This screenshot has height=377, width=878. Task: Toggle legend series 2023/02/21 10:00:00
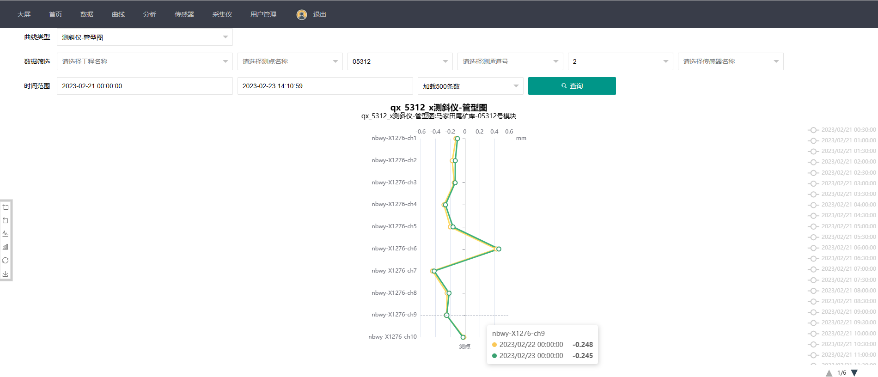pos(842,334)
